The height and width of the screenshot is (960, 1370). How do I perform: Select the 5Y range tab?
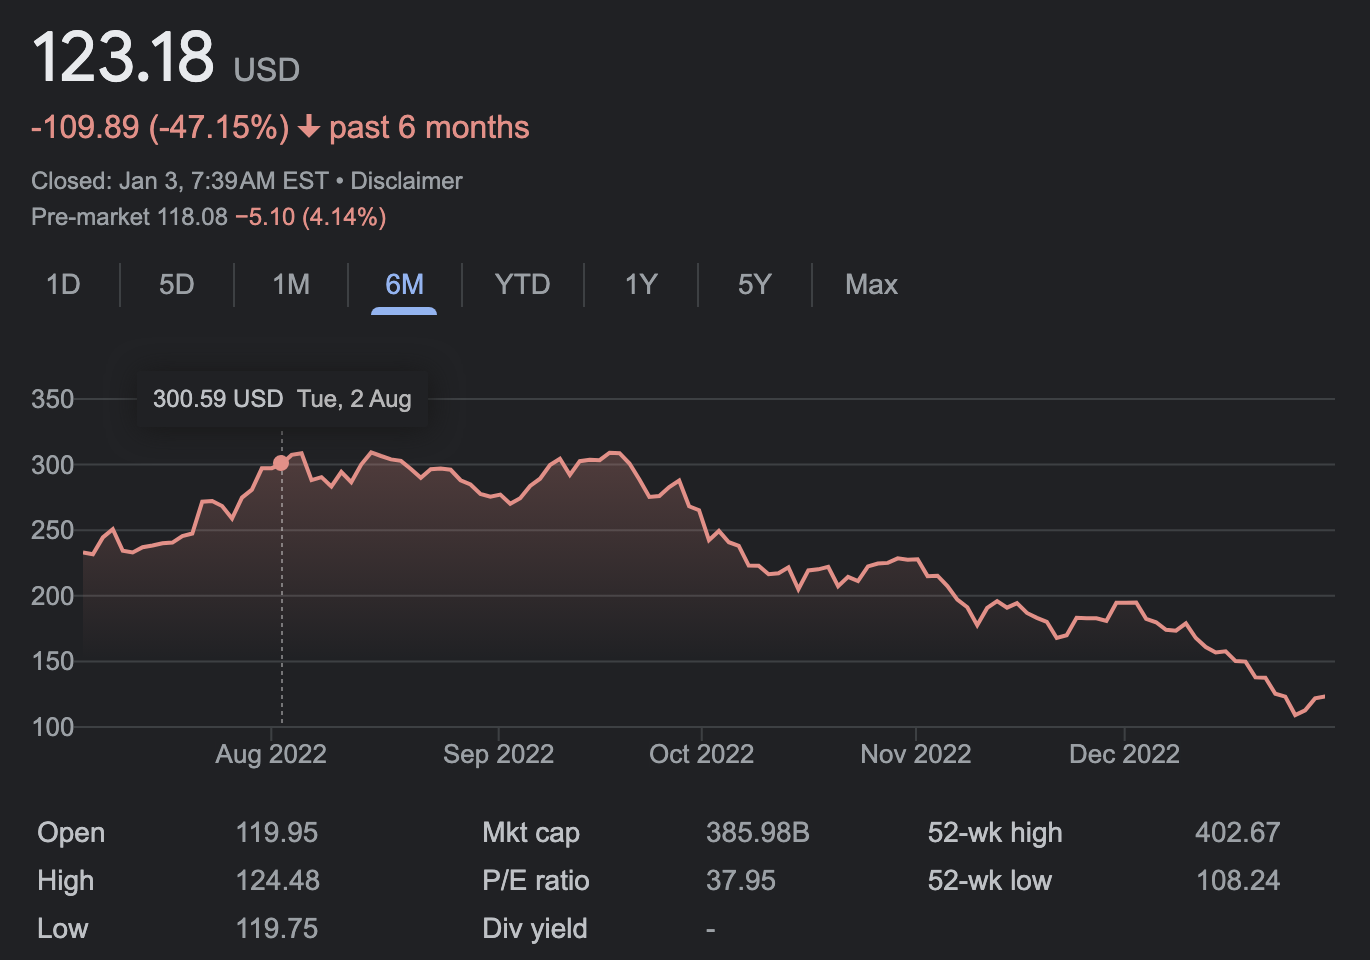tap(755, 285)
